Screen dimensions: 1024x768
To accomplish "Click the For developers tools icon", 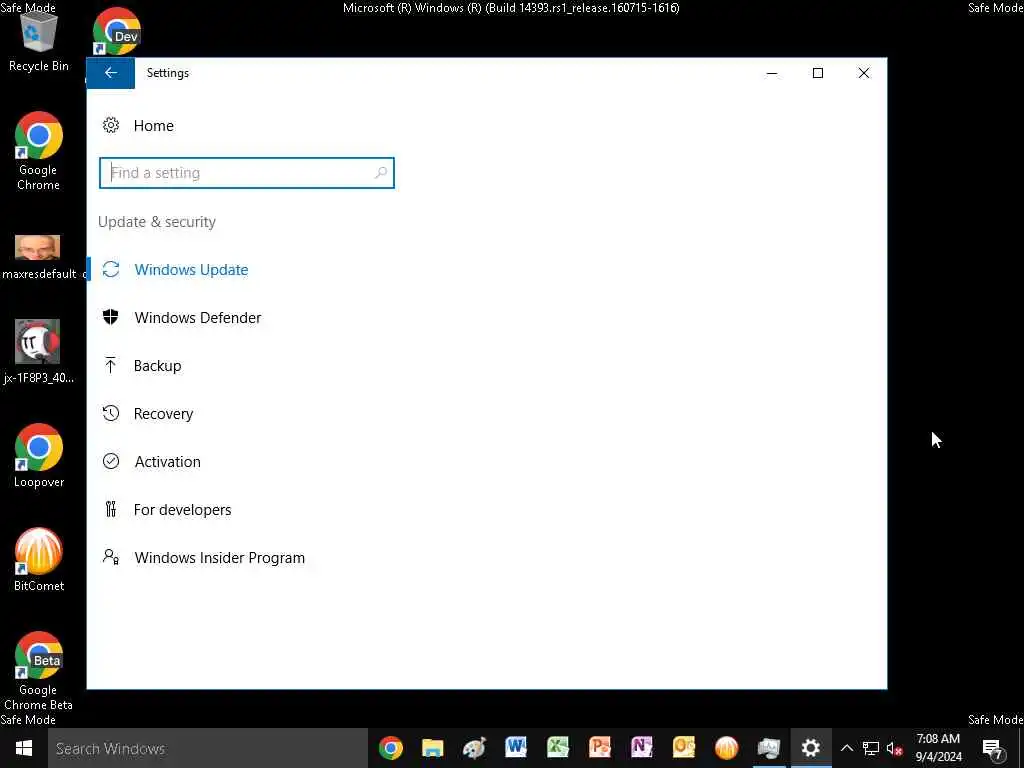I will point(111,509).
